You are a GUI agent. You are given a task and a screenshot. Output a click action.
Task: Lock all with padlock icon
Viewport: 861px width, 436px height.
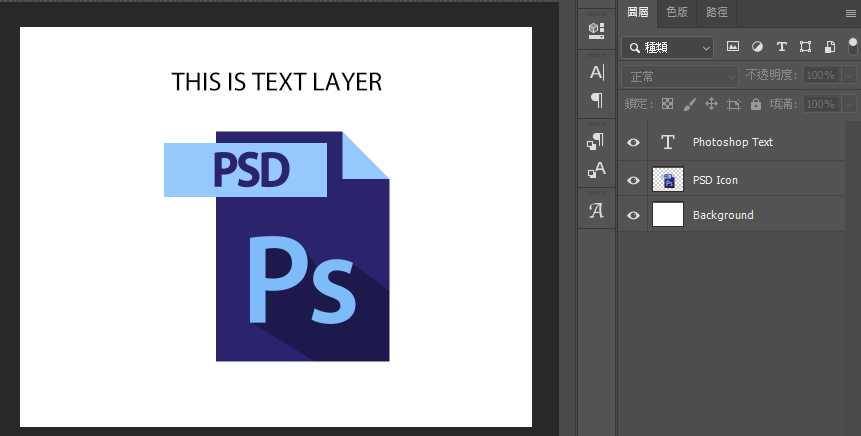tap(756, 104)
